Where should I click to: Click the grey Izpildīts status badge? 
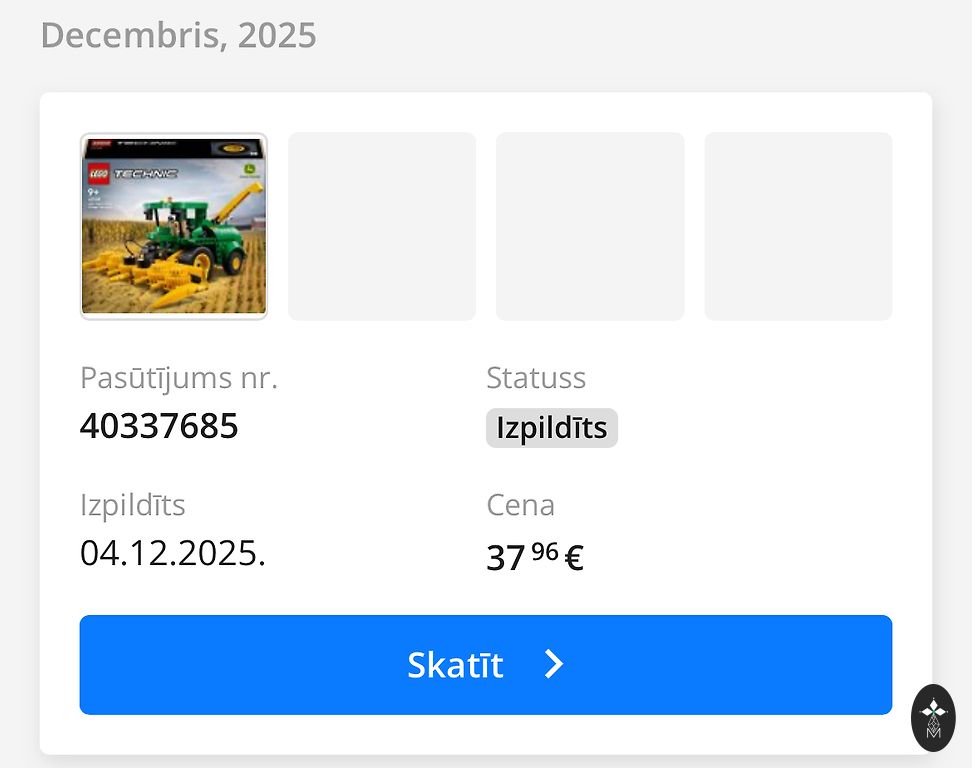click(x=552, y=428)
